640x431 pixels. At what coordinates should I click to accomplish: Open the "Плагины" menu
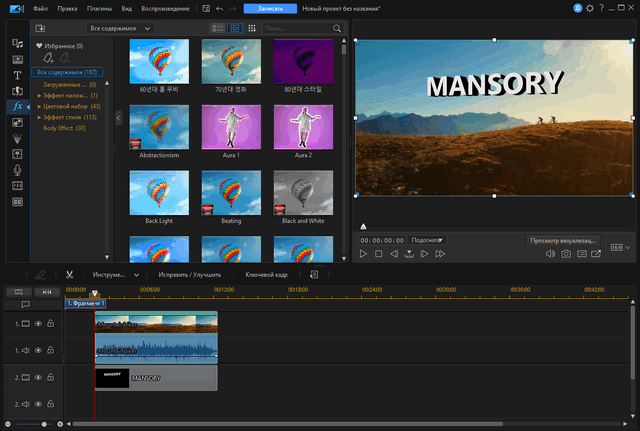[x=98, y=8]
